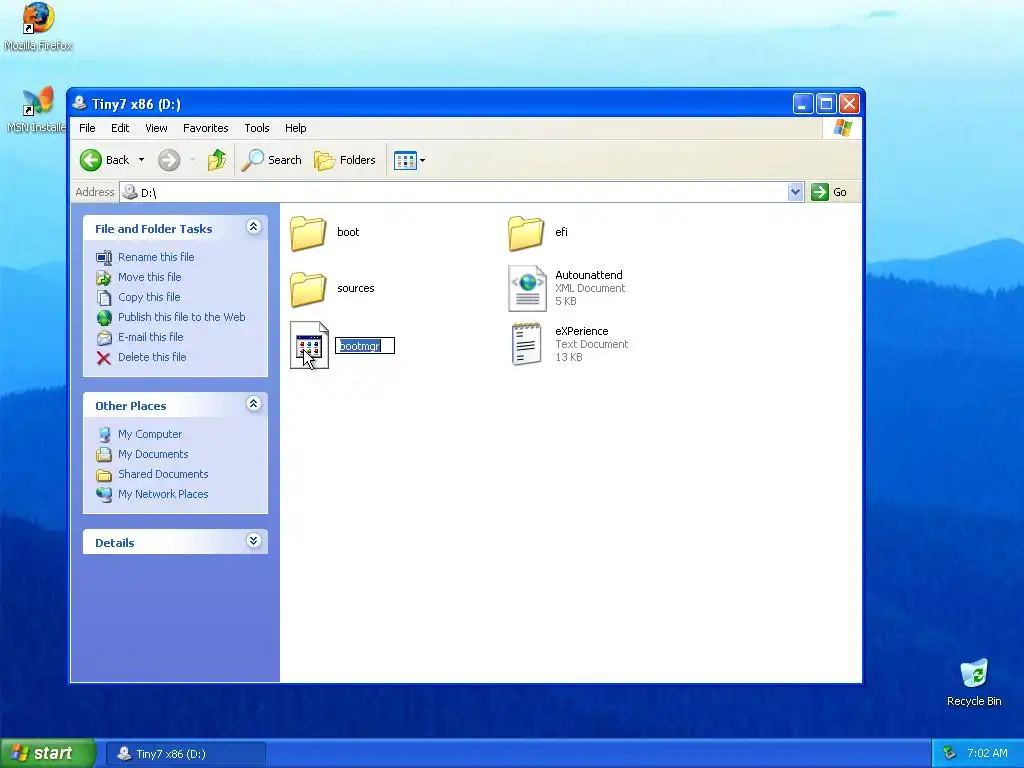Click the Rename this file link

(156, 257)
